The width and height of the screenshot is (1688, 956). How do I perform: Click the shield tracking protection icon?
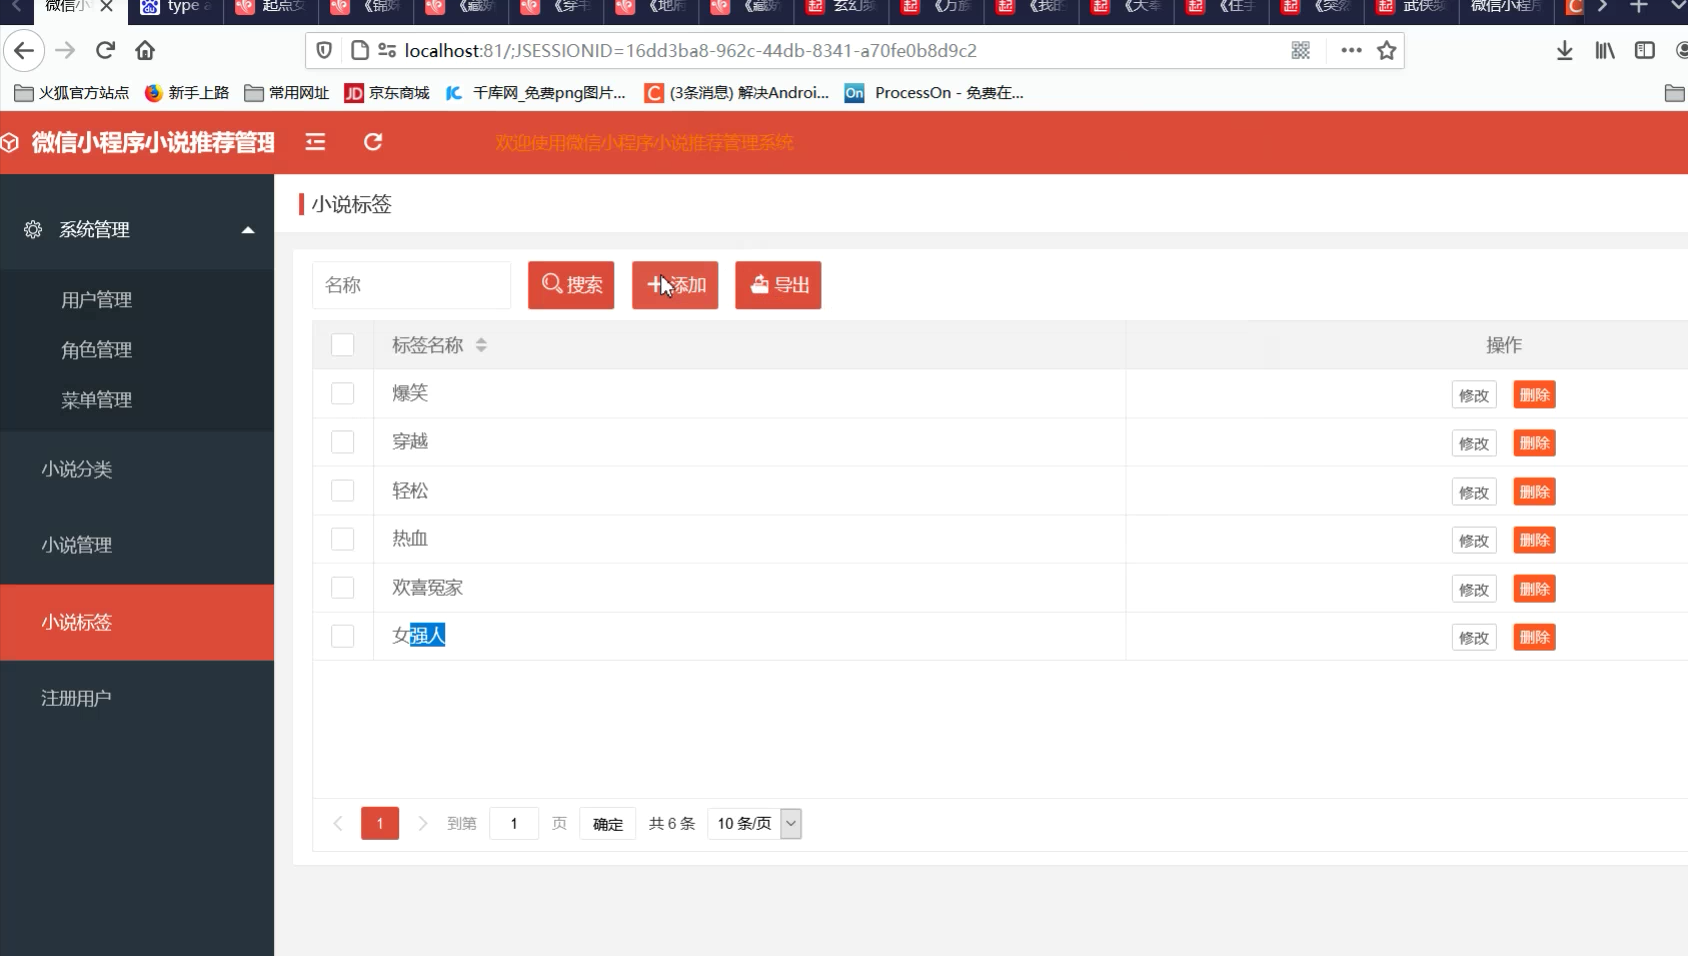click(x=324, y=50)
